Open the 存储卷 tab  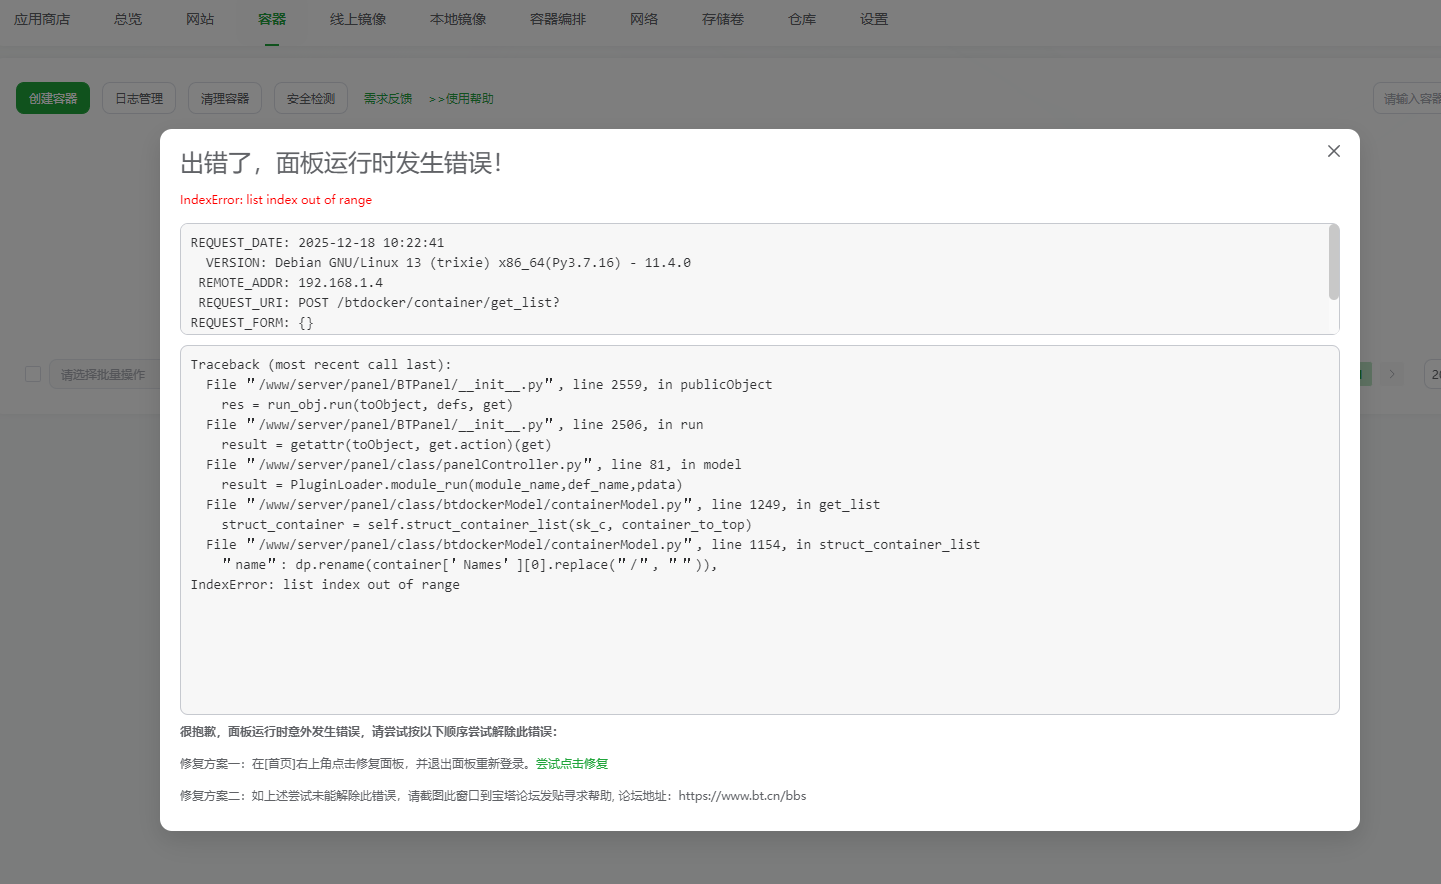coord(722,18)
